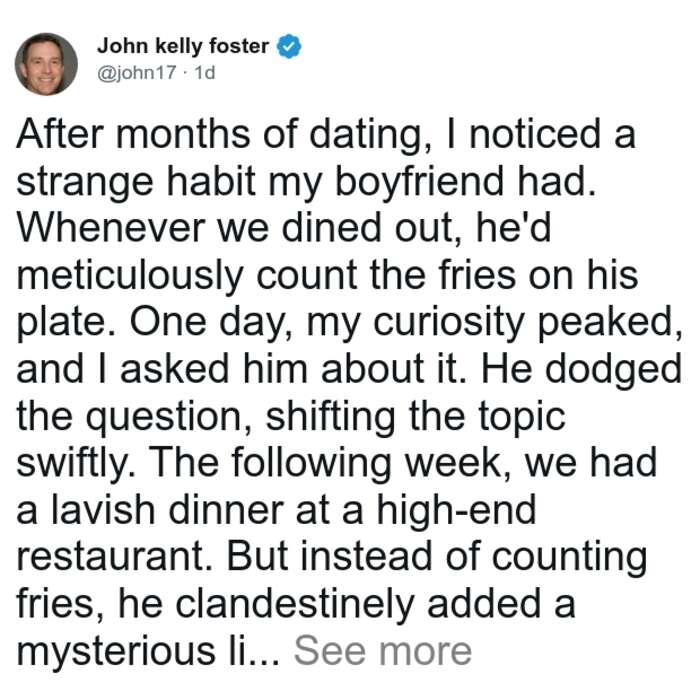Open the John kelly foster display name
The image size is (700, 700).
[183, 46]
